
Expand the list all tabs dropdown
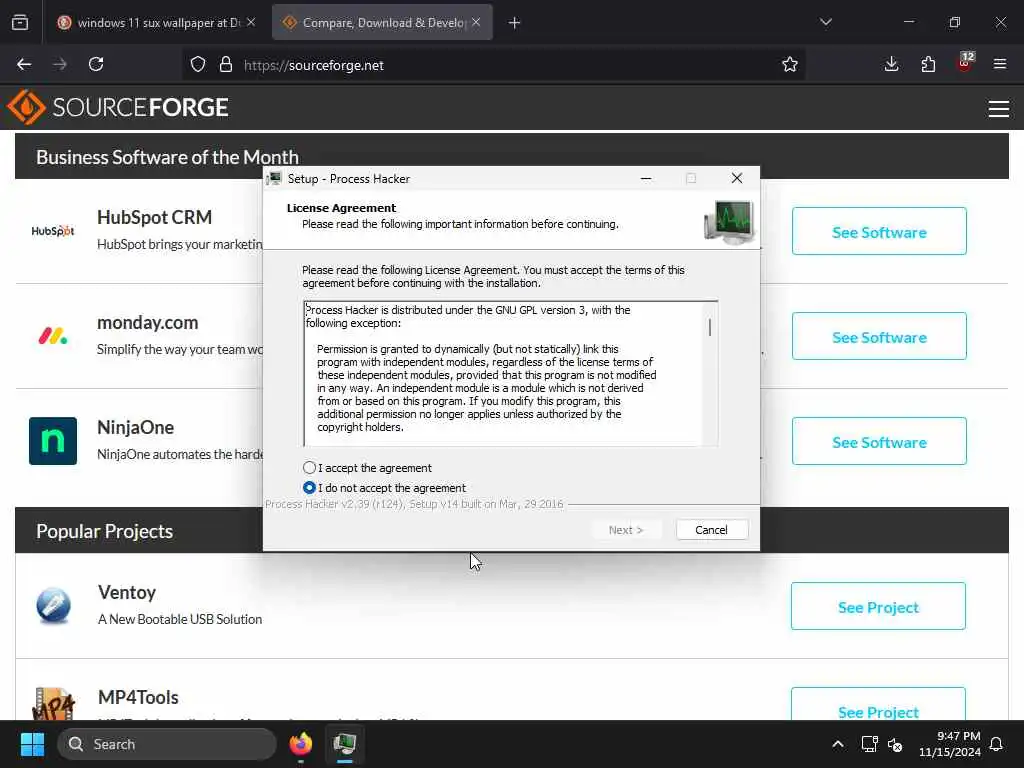click(825, 22)
